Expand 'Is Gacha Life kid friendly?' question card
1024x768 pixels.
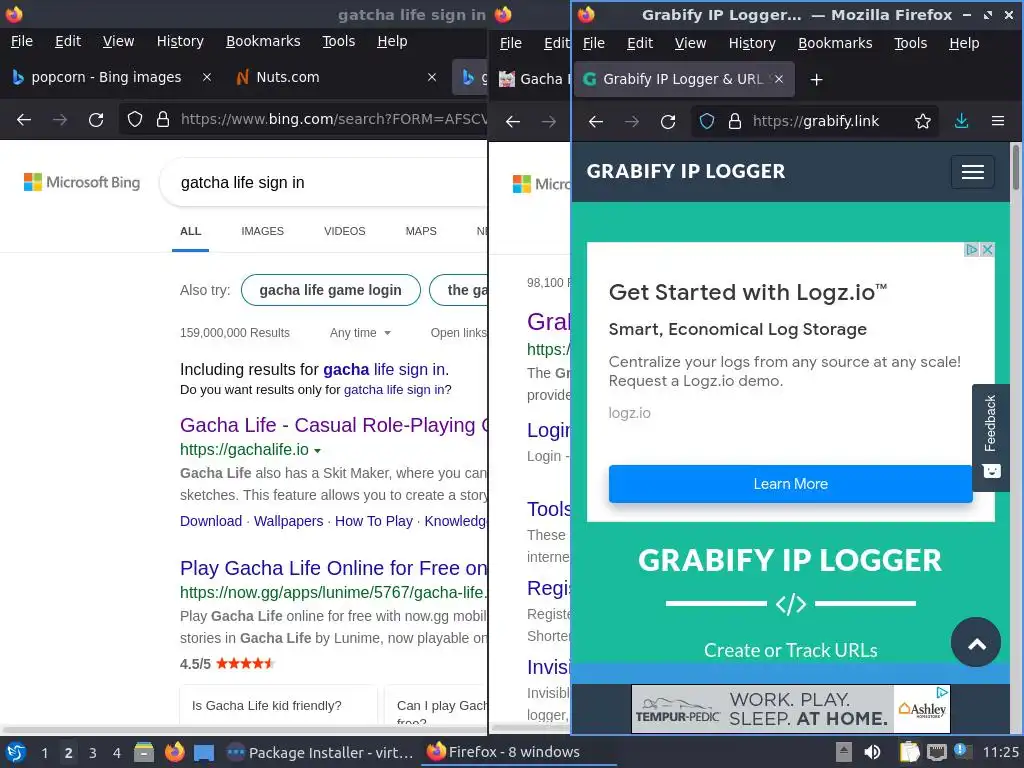pyautogui.click(x=278, y=705)
